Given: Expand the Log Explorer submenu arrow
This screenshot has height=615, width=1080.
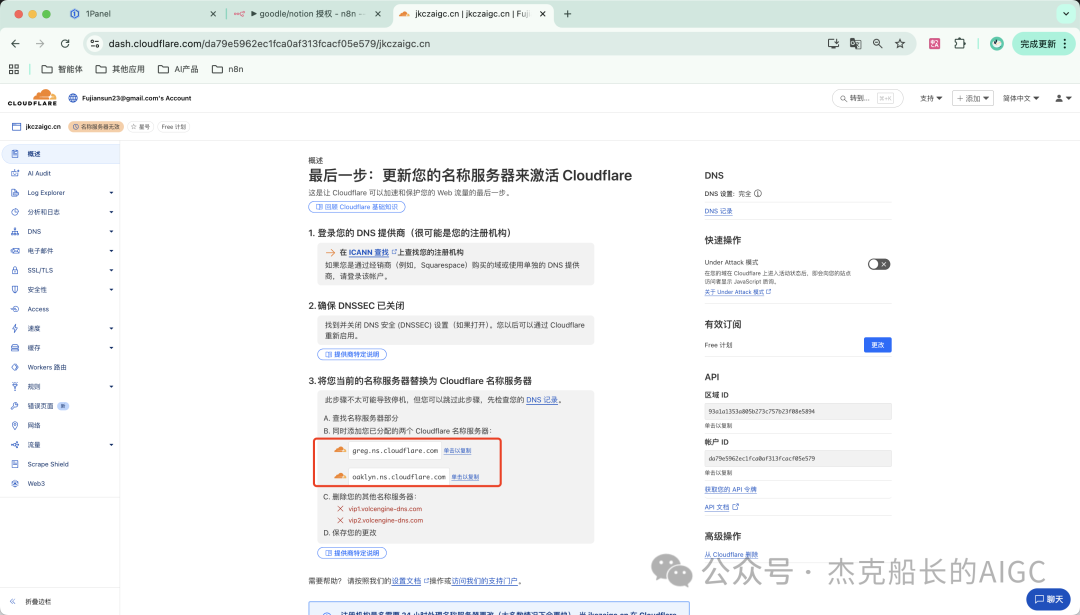Looking at the screenshot, I should (x=111, y=193).
